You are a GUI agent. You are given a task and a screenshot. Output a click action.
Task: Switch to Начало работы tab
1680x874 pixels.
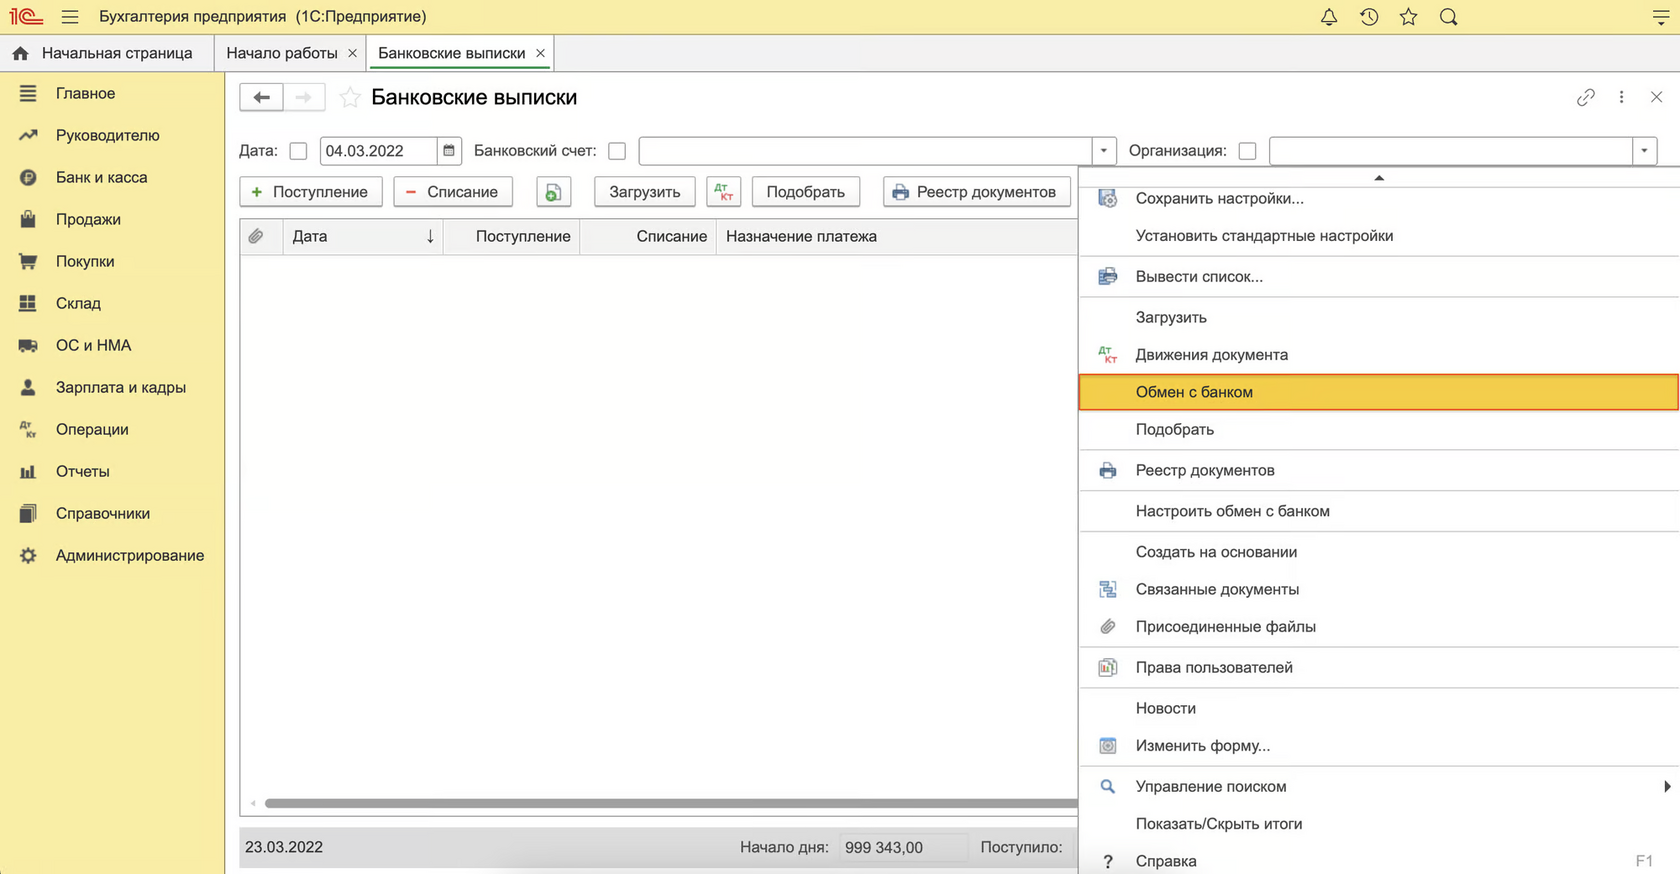click(282, 53)
